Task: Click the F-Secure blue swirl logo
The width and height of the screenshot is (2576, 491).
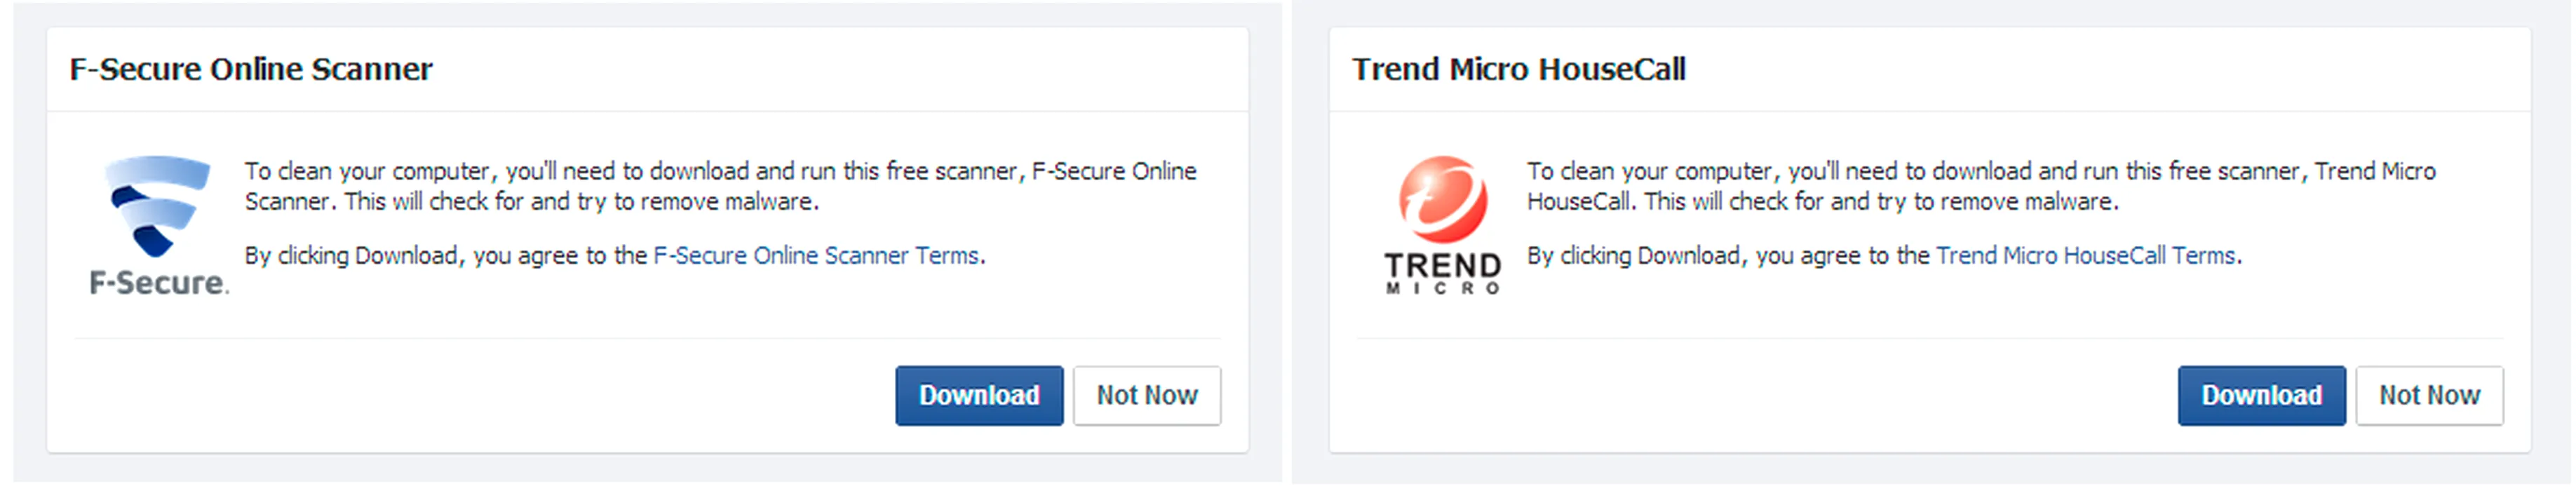Action: (x=159, y=206)
